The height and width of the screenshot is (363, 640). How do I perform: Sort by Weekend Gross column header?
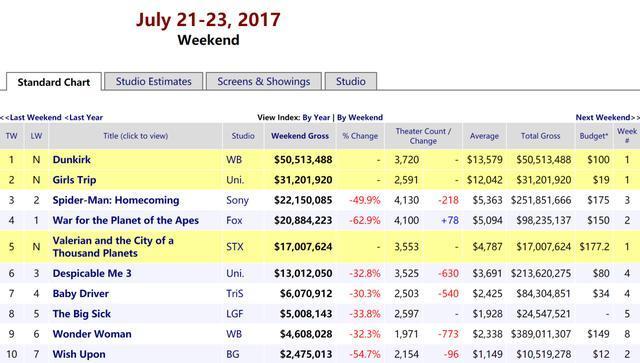coord(300,136)
